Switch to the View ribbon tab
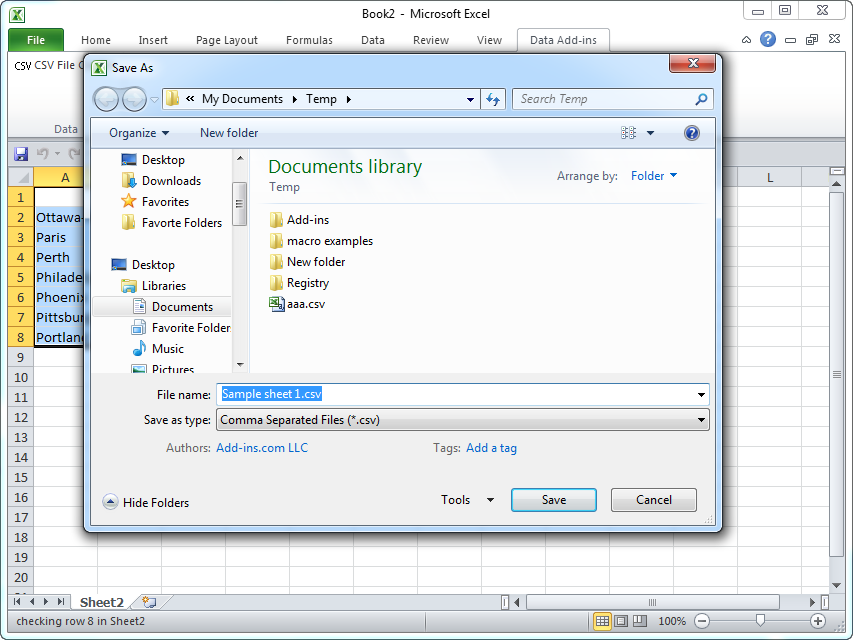This screenshot has height=640, width=853. click(489, 40)
